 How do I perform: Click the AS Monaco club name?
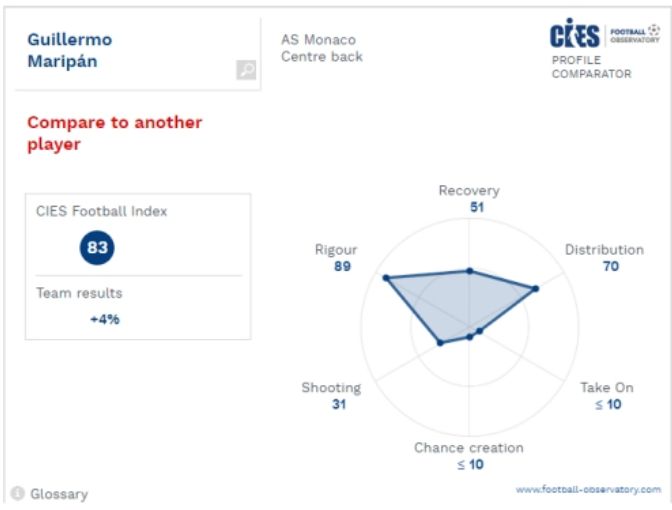[318, 40]
